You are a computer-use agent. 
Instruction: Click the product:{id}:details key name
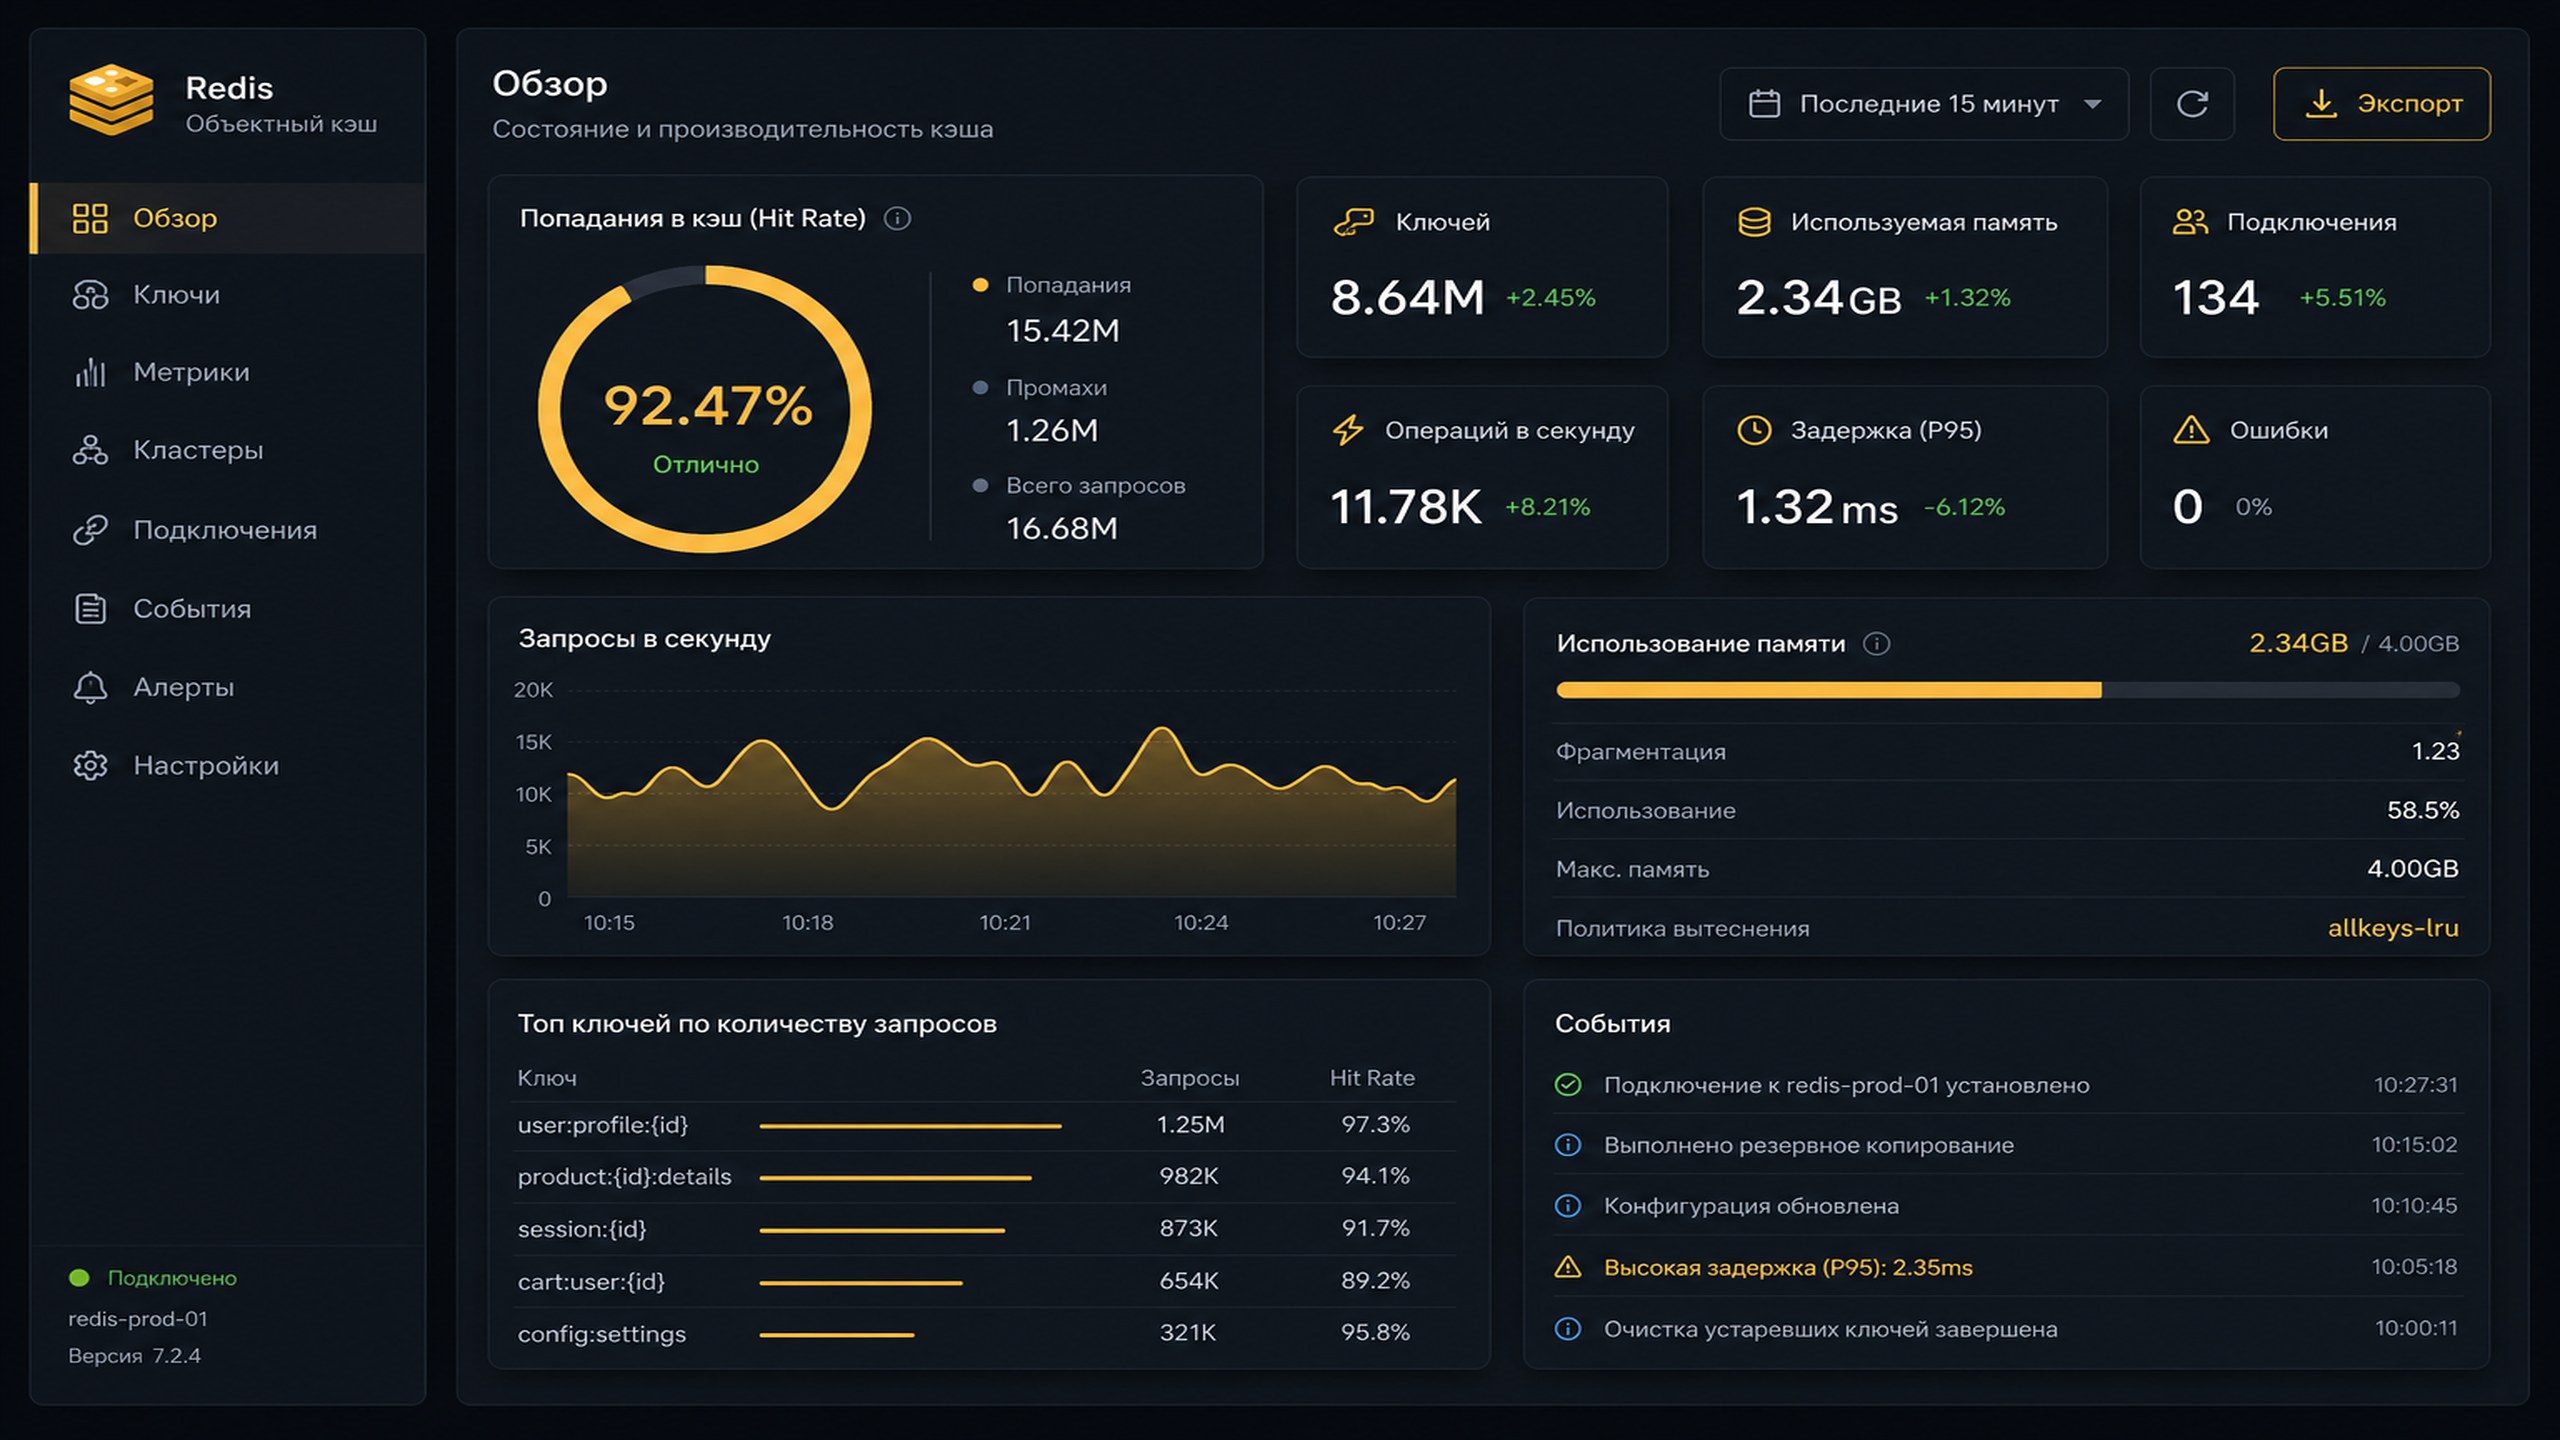click(624, 1177)
